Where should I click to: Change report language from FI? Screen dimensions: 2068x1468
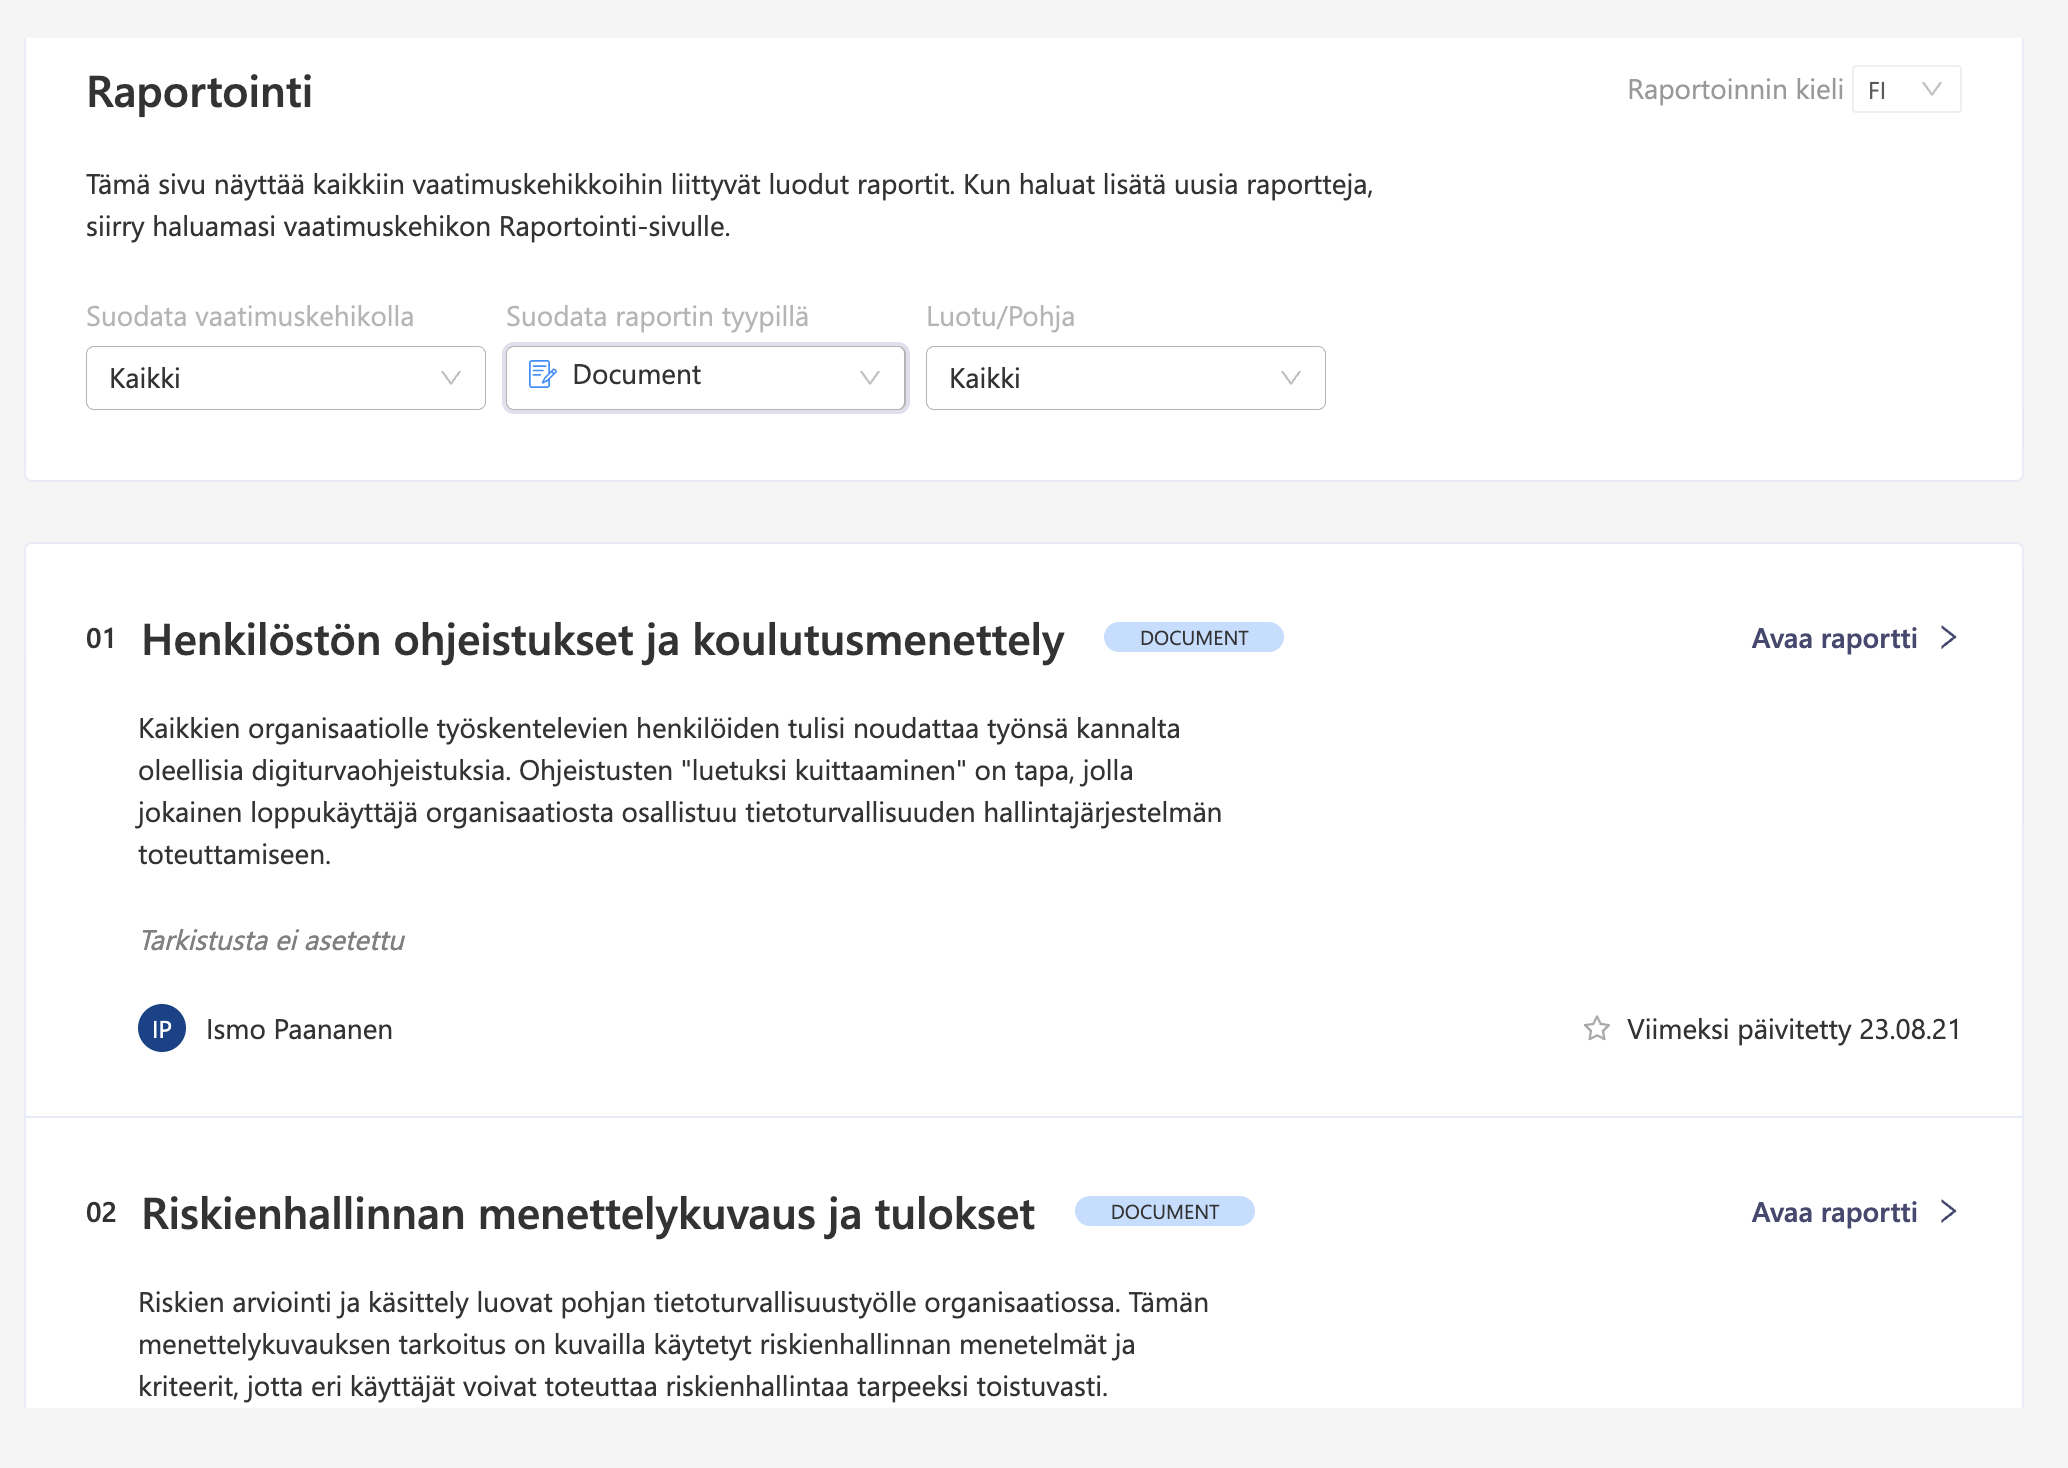click(x=1906, y=90)
